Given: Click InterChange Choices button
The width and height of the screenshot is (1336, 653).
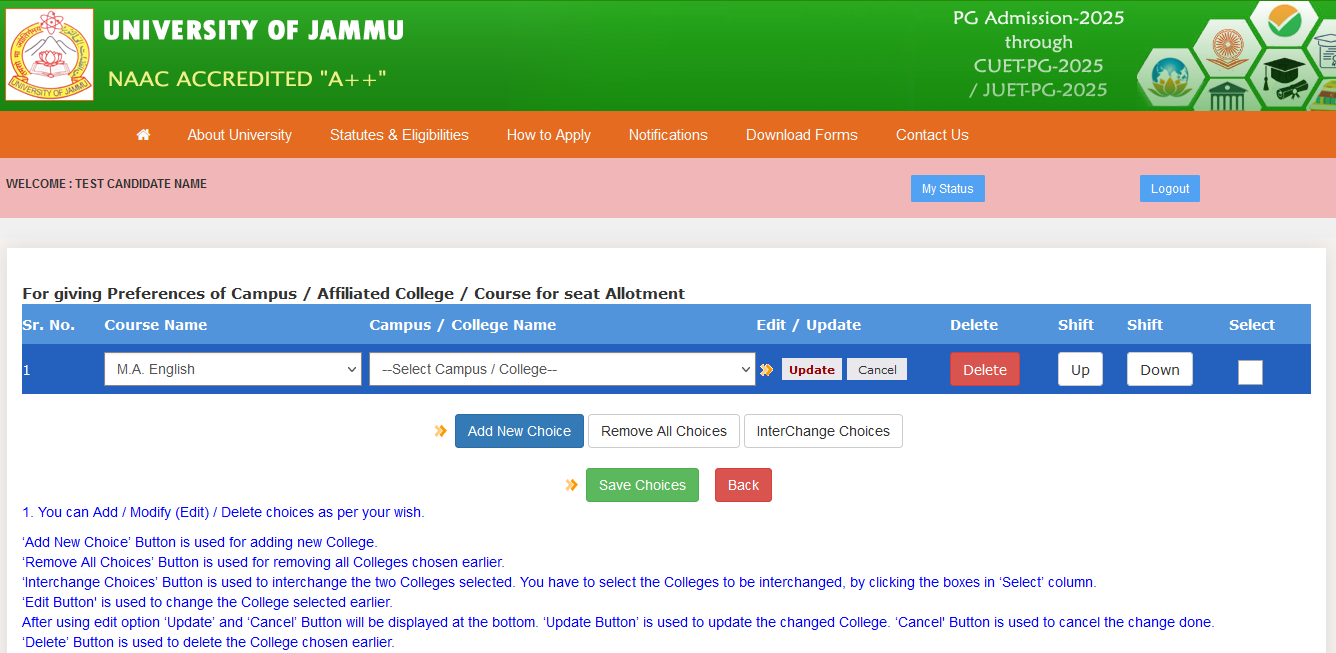Looking at the screenshot, I should pos(823,431).
